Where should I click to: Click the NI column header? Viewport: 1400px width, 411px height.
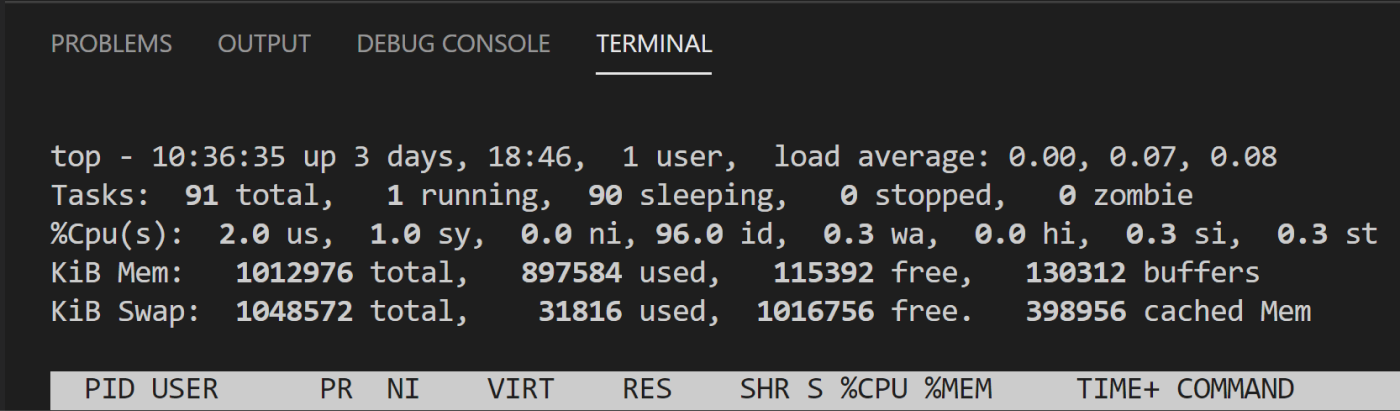click(x=403, y=388)
